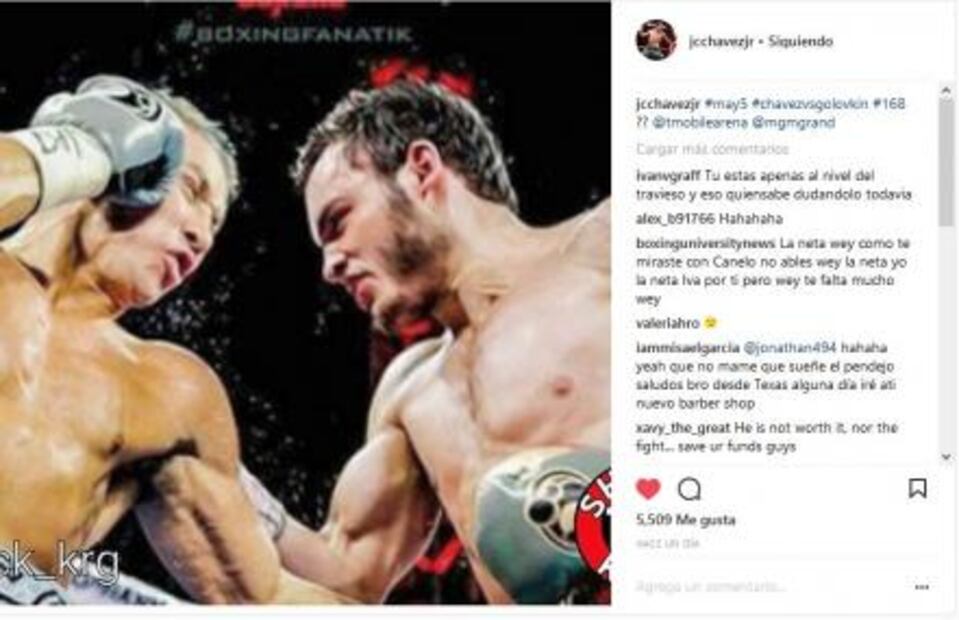Toggle the Siguiendo following button
Image resolution: width=959 pixels, height=620 pixels.
[x=800, y=42]
